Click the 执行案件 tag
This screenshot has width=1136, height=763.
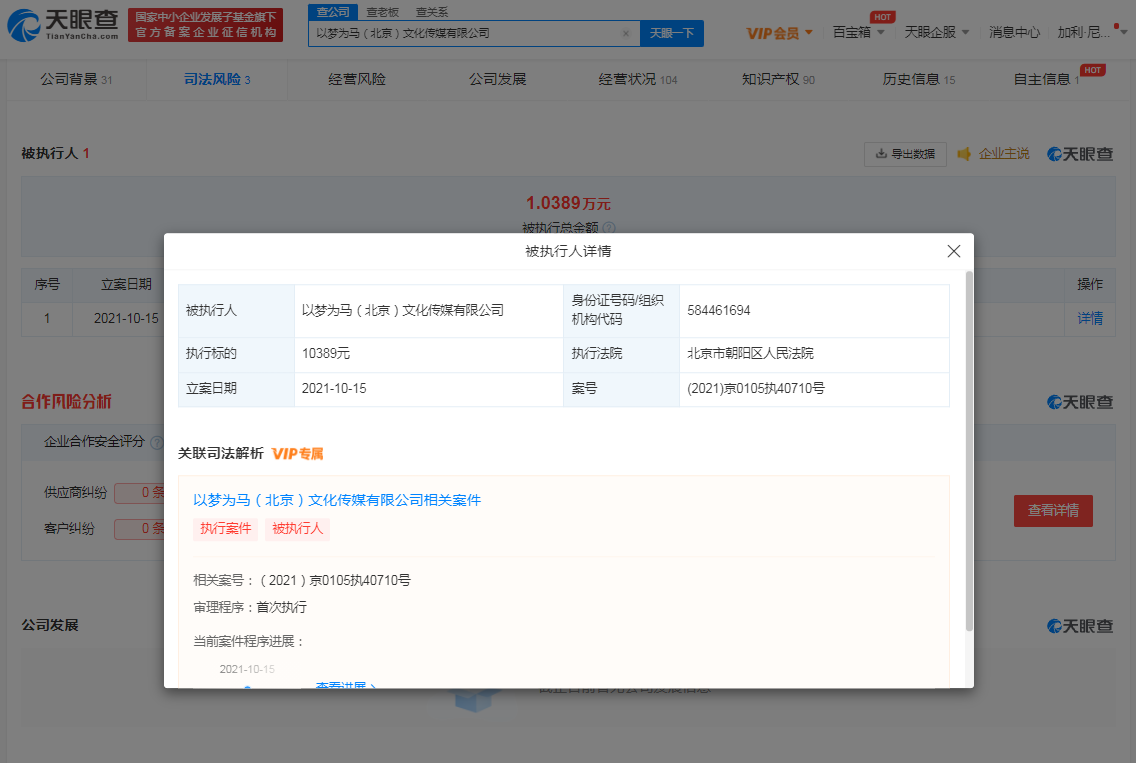click(x=225, y=529)
